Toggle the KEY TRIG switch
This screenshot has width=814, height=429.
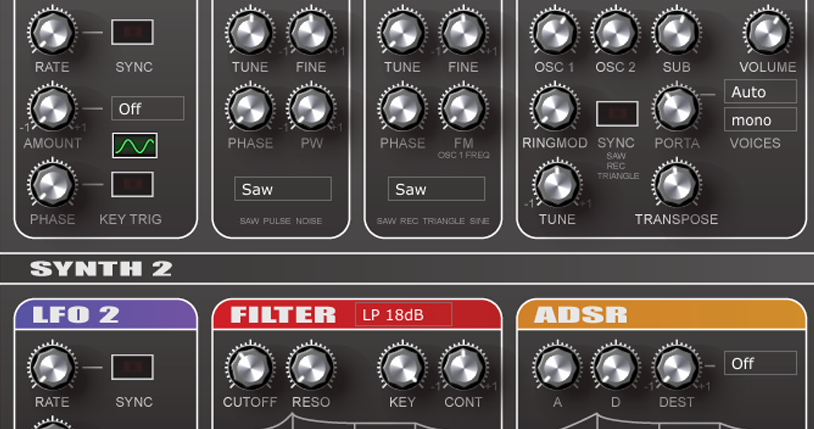(132, 185)
